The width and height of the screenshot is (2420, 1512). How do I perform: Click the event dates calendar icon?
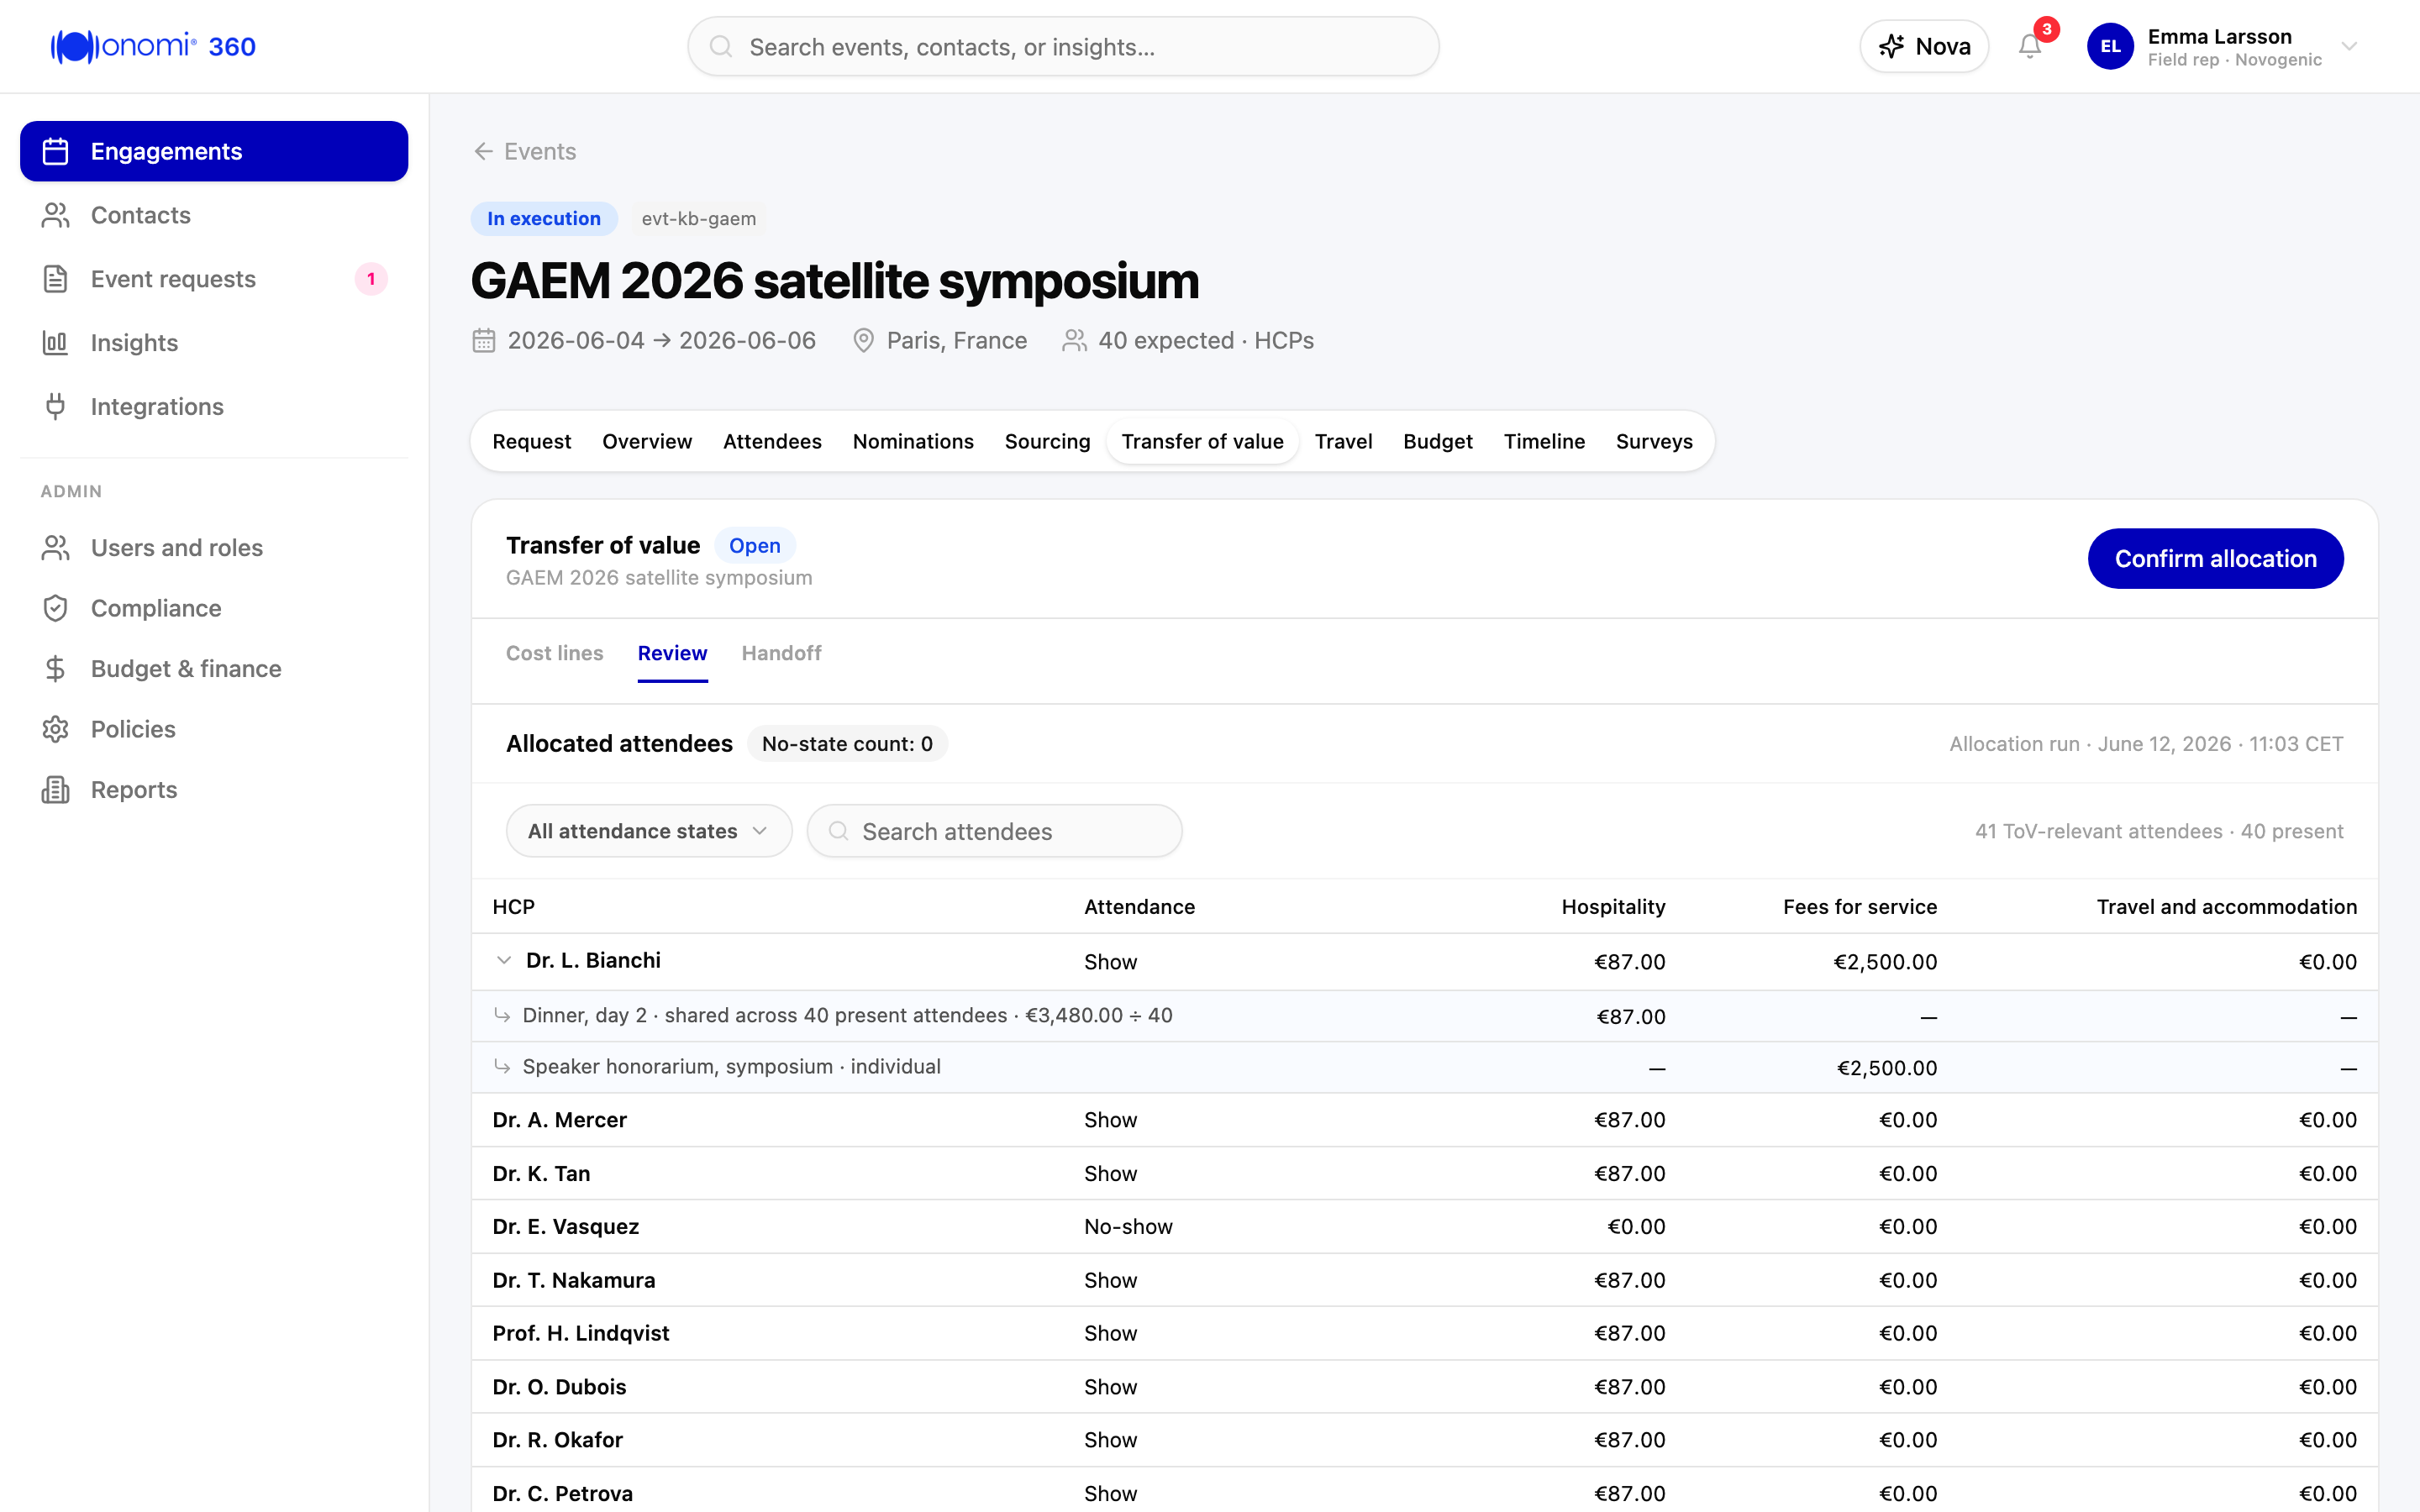coord(484,341)
